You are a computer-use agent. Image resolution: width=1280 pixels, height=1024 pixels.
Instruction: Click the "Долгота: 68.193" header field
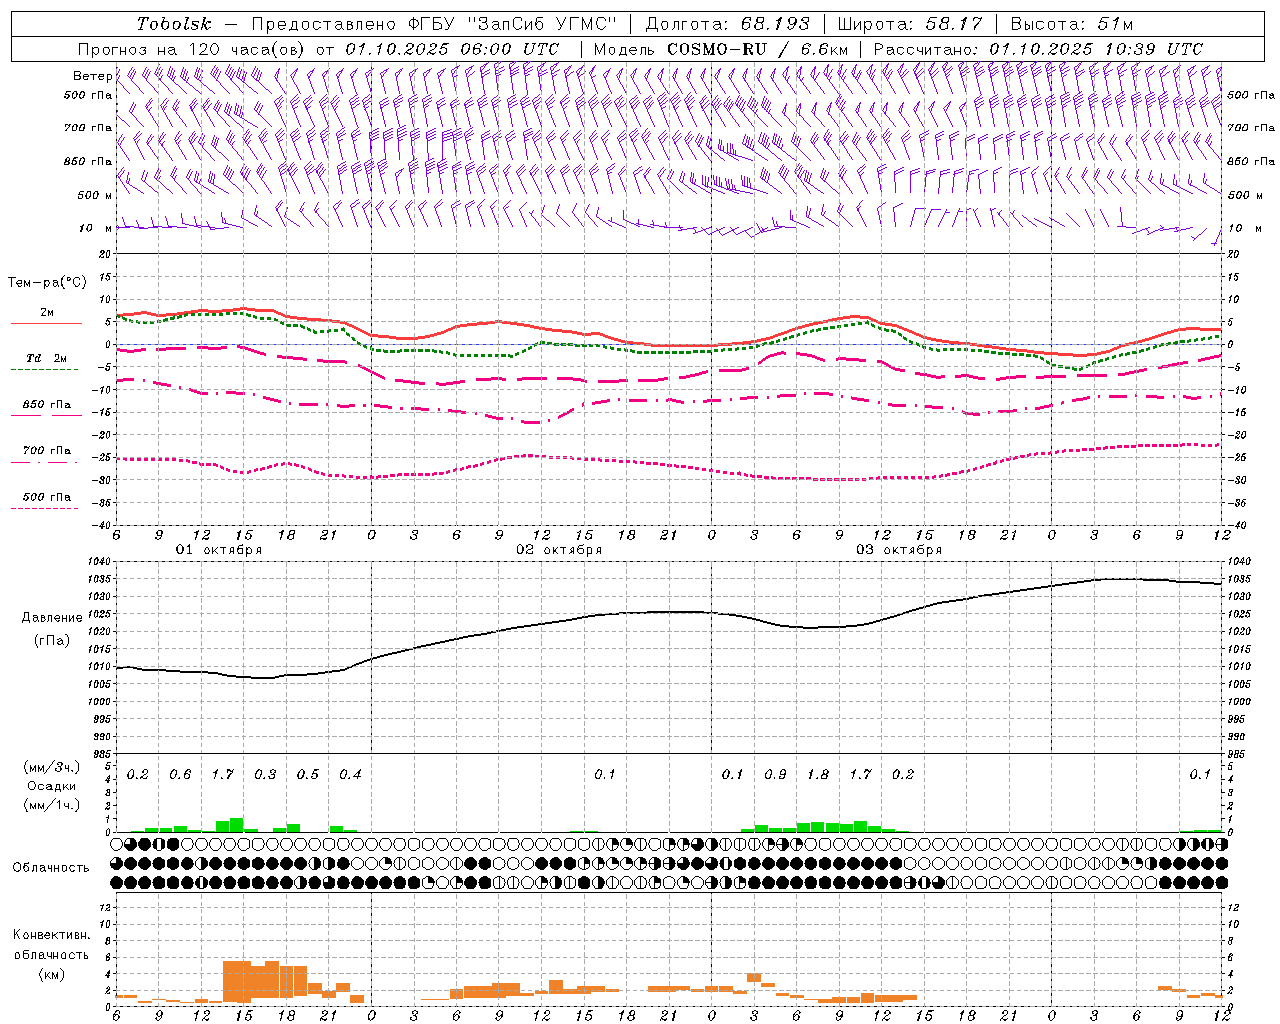point(727,24)
